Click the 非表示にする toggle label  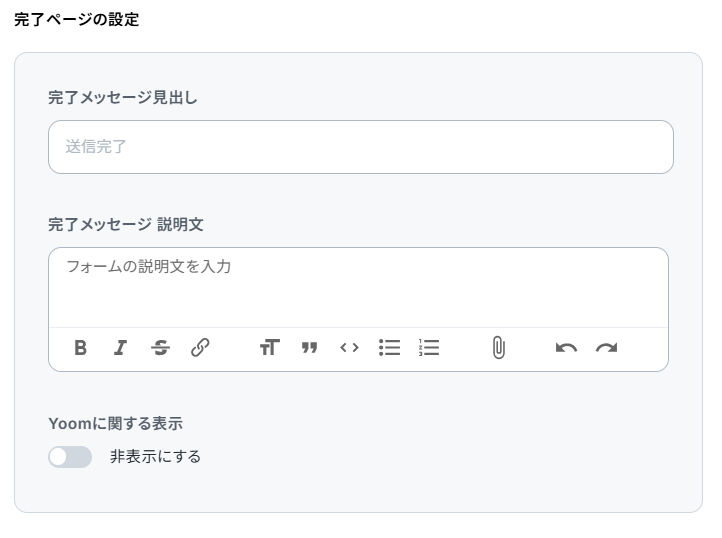[x=155, y=457]
